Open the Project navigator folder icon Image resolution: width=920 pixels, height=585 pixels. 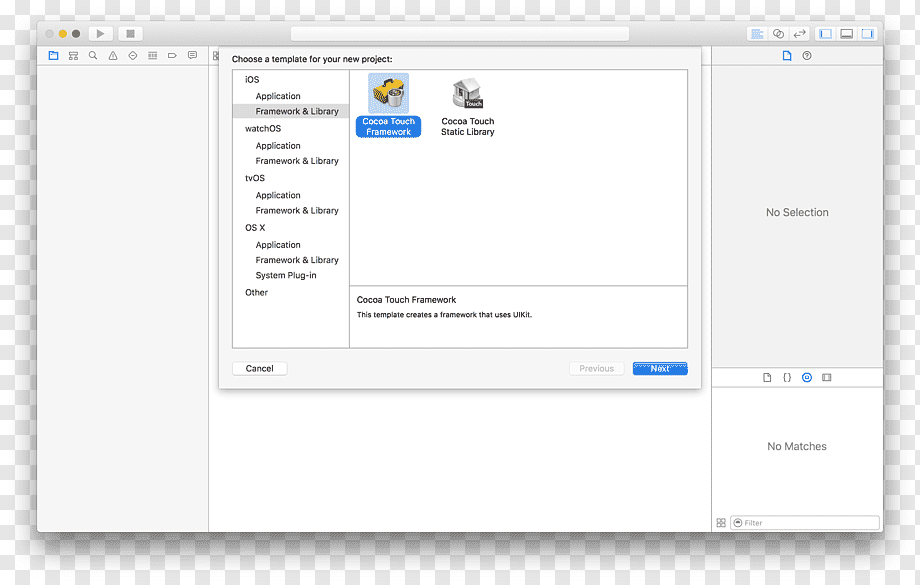[53, 56]
